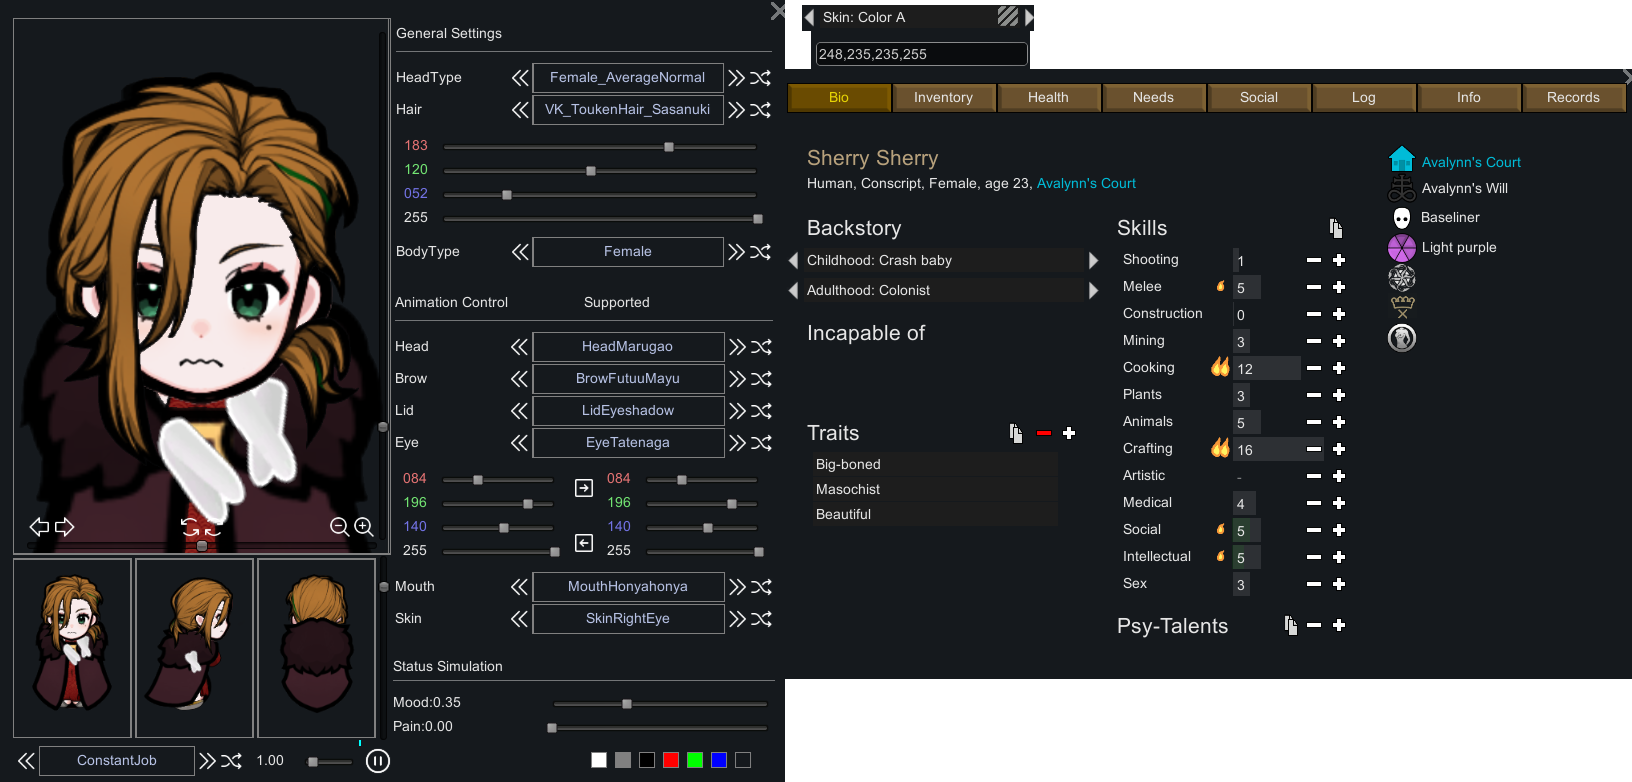This screenshot has width=1632, height=782.
Task: Open the Log tab
Action: pyautogui.click(x=1364, y=97)
